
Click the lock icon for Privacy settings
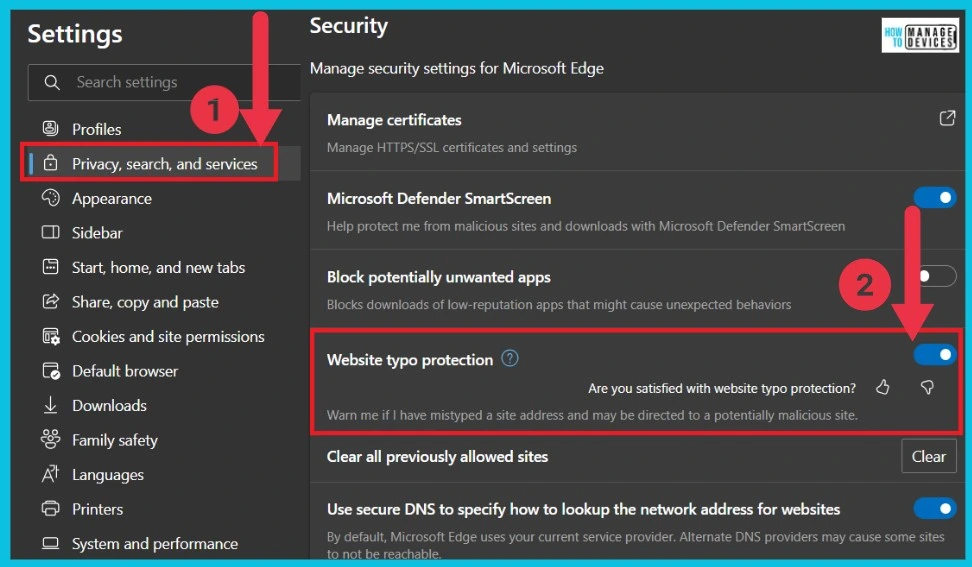[50, 164]
